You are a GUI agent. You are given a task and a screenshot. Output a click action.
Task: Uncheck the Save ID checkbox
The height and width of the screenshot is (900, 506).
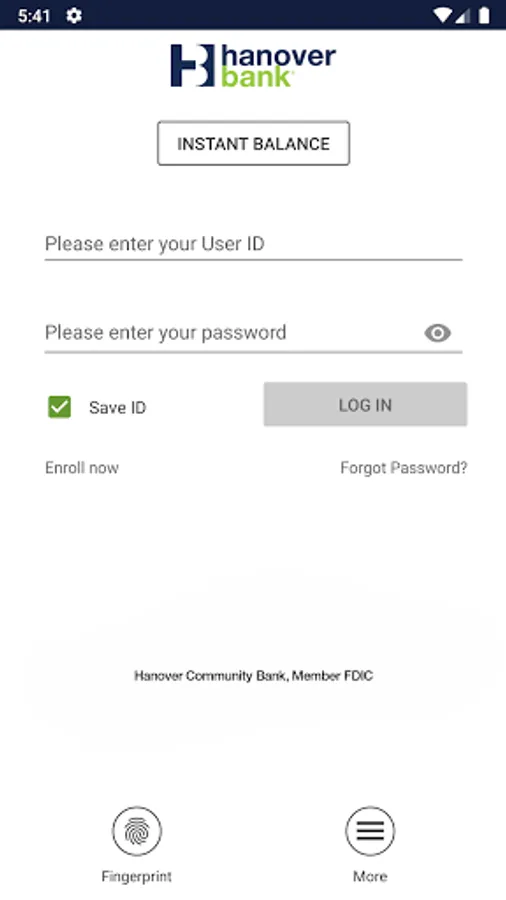coord(60,407)
